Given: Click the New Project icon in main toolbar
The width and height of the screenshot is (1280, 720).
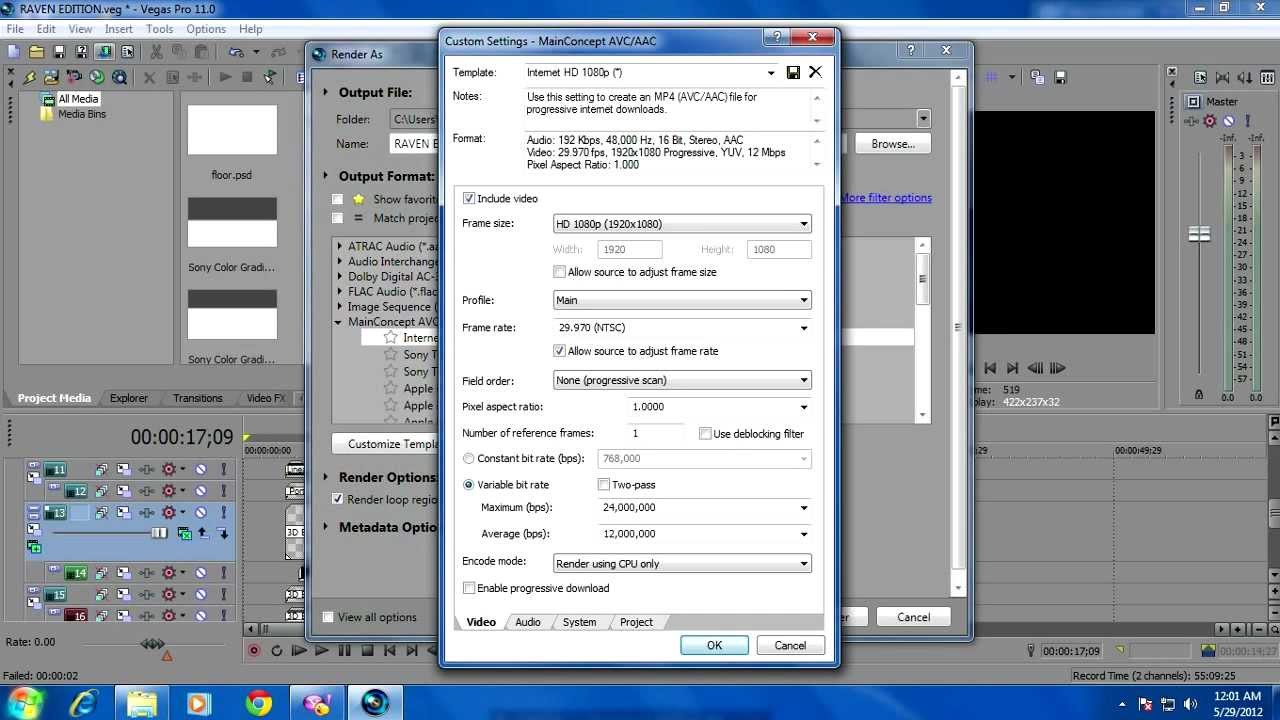Looking at the screenshot, I should [x=15, y=52].
